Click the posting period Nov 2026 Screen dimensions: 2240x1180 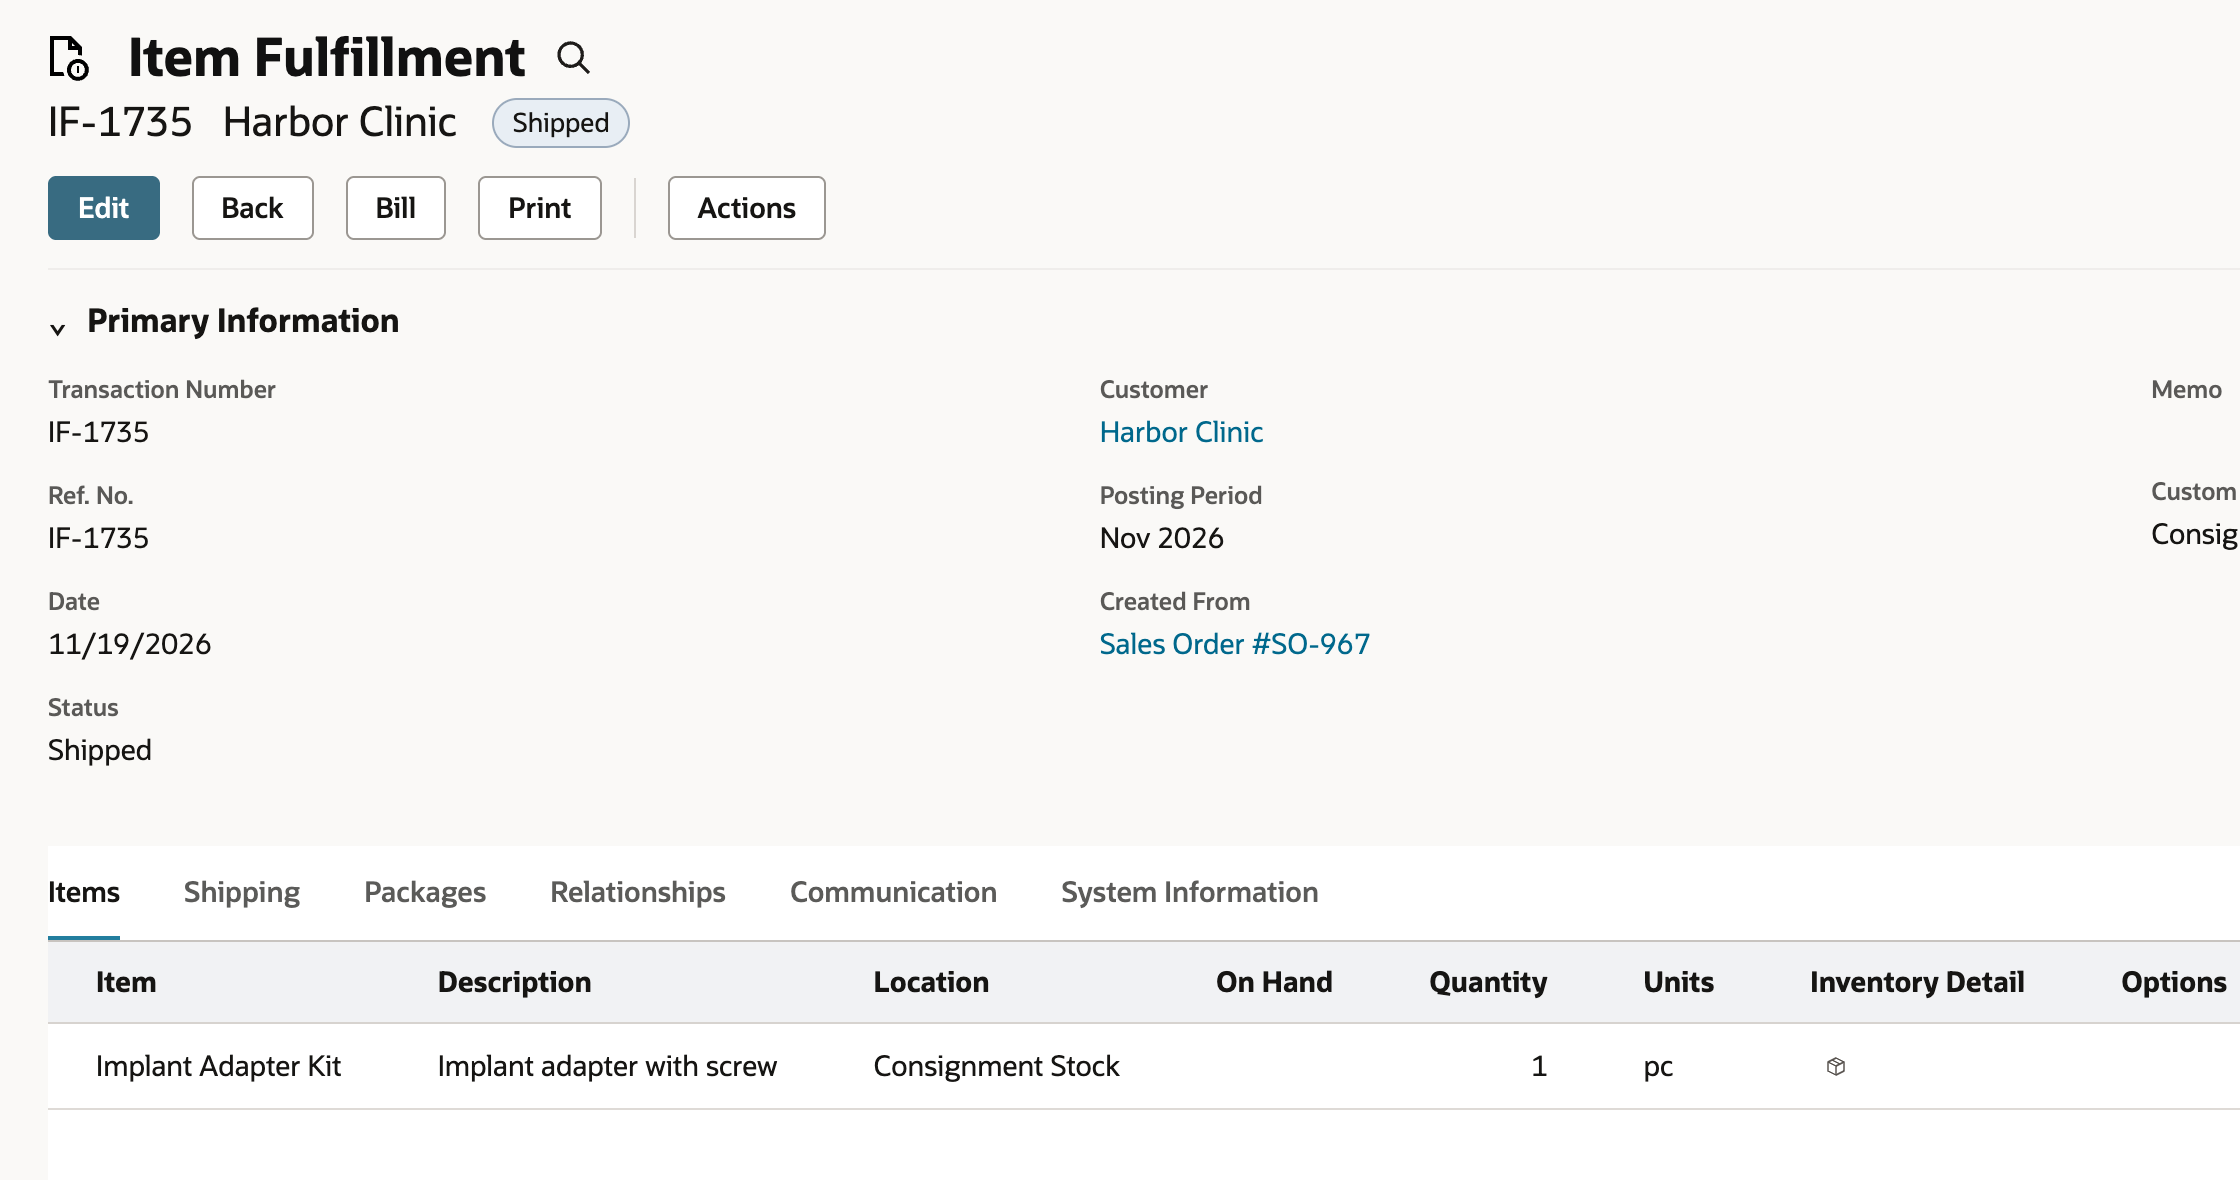tap(1162, 538)
